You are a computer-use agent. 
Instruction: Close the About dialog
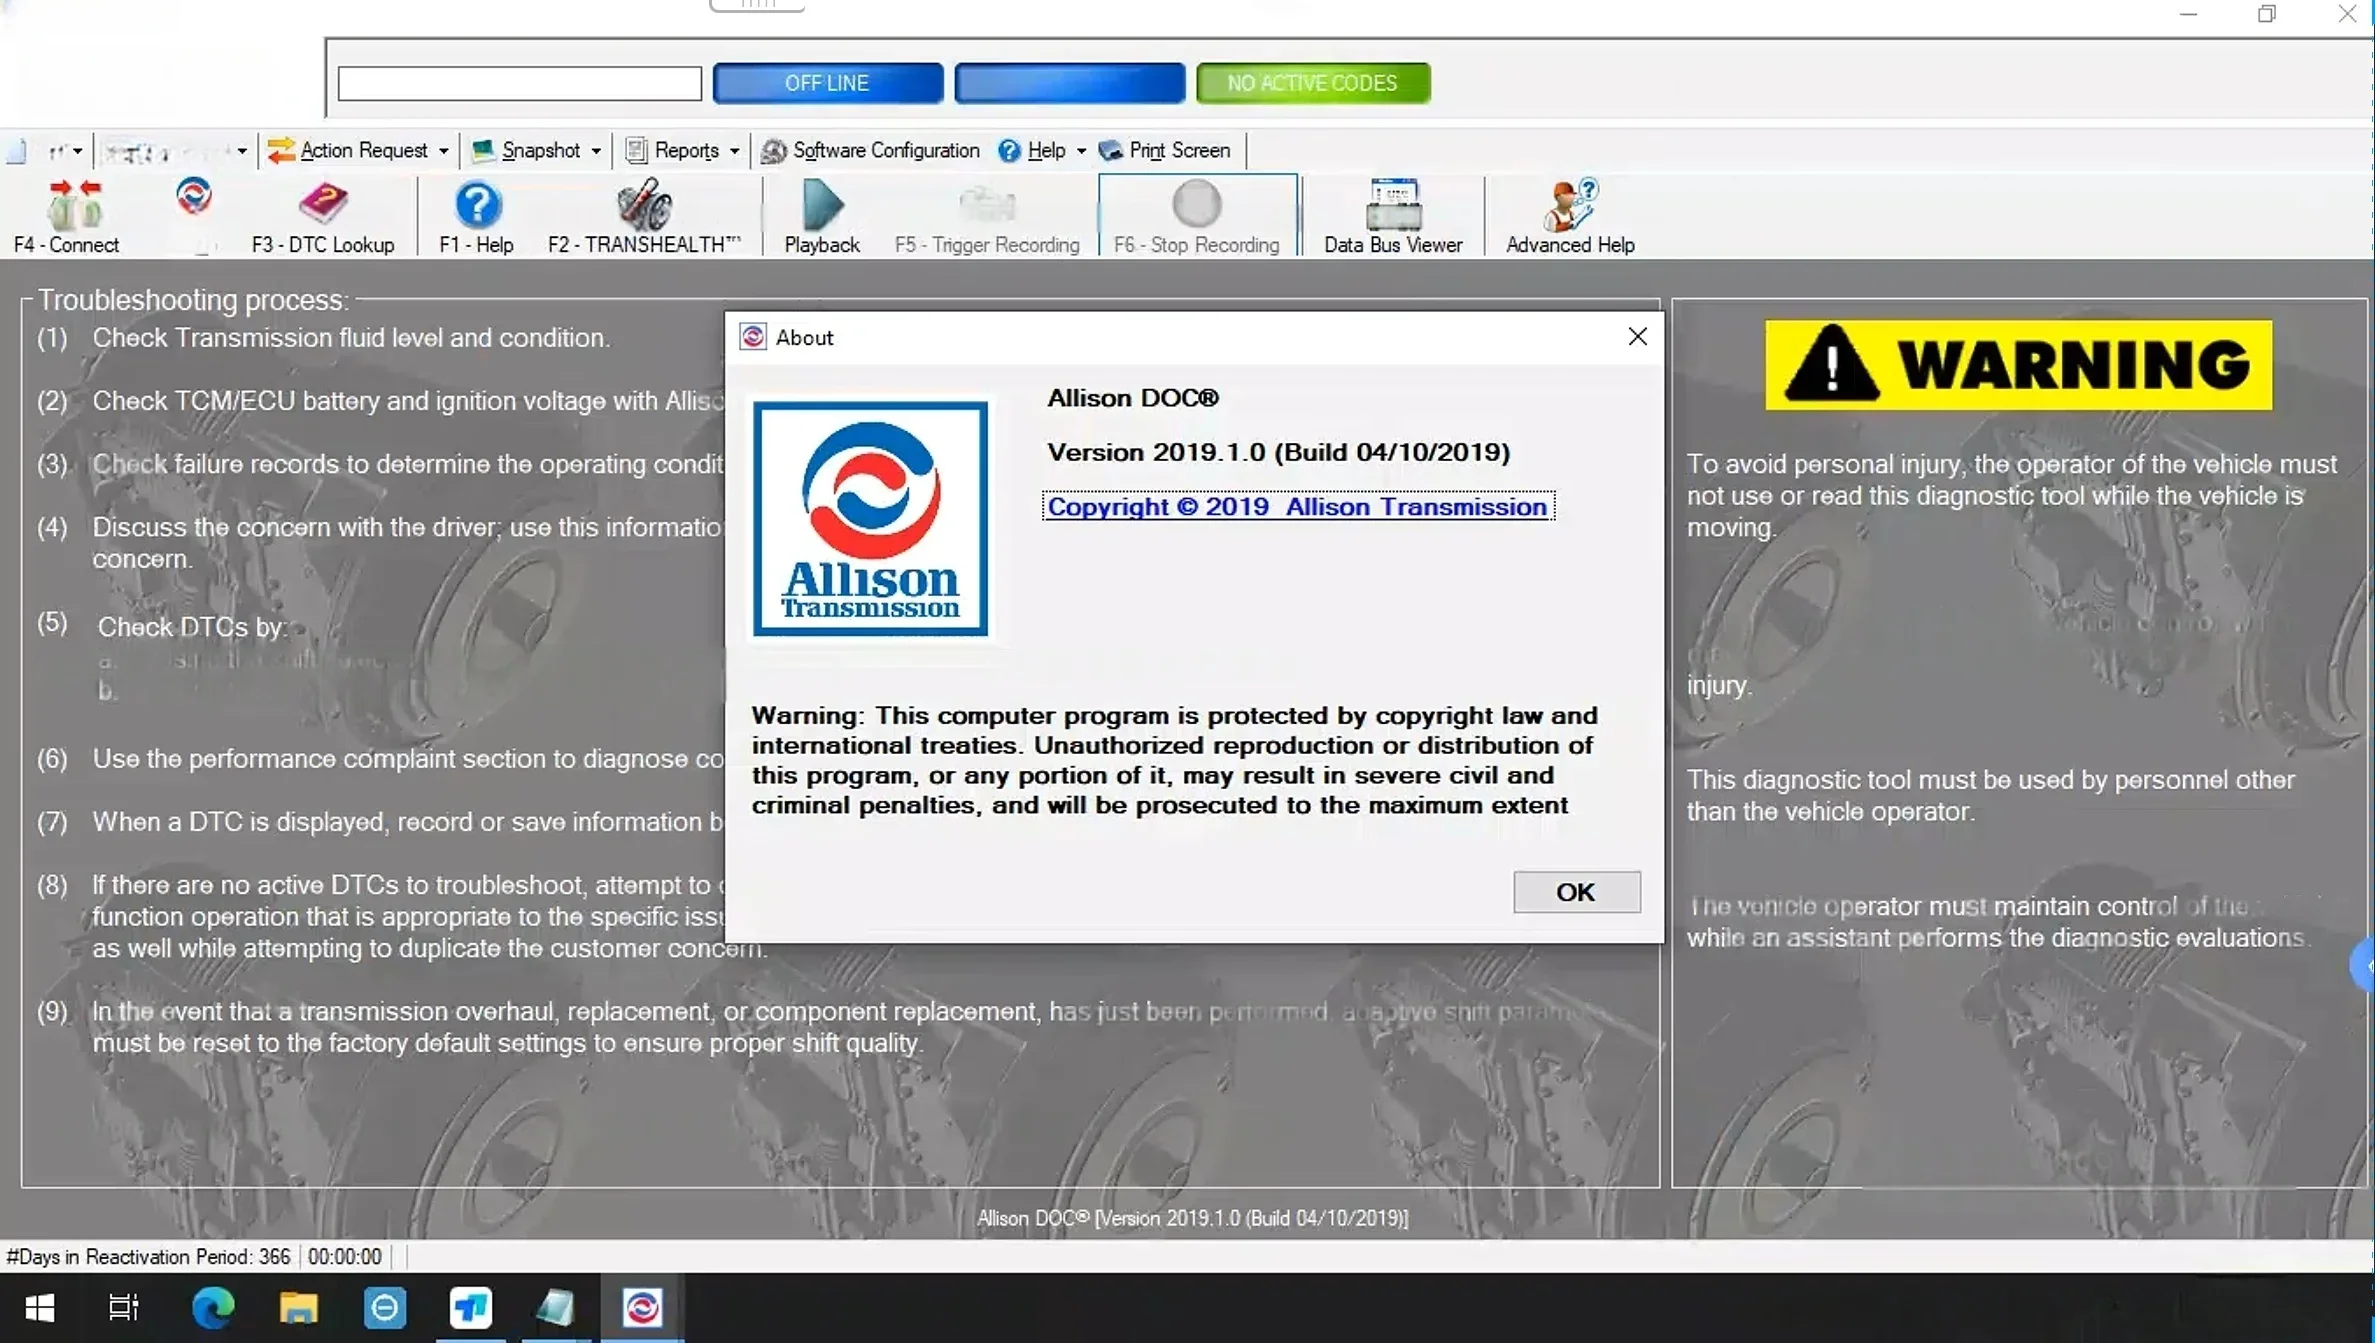(x=1637, y=337)
